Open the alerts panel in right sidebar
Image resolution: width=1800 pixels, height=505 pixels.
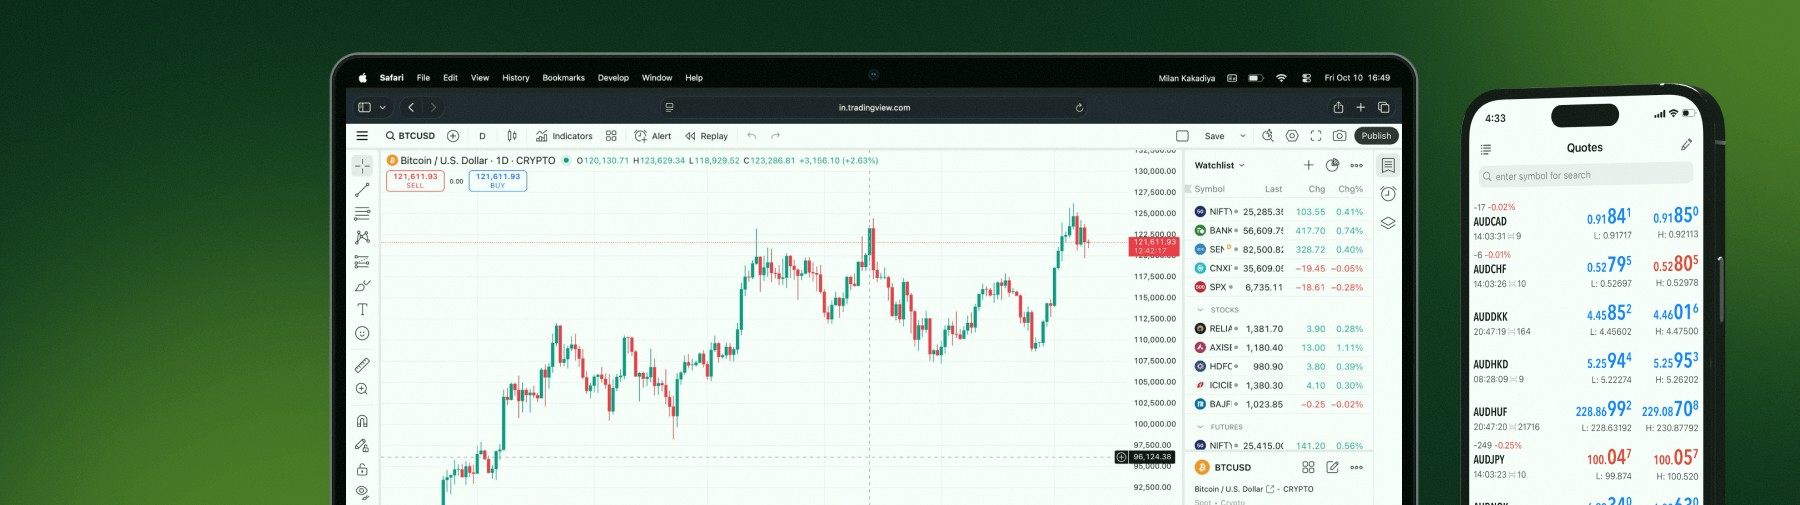click(x=1388, y=194)
